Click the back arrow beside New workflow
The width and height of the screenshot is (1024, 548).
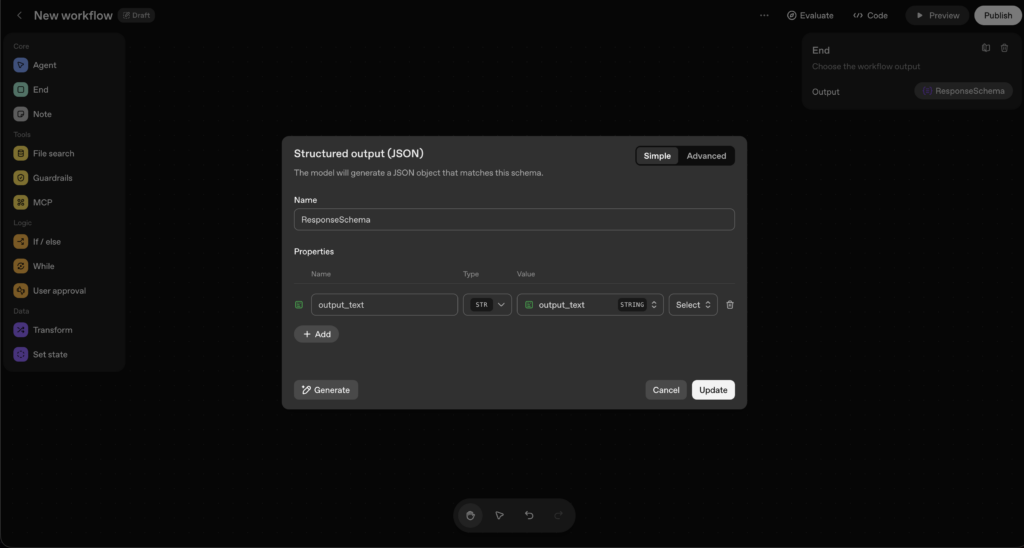(x=19, y=16)
